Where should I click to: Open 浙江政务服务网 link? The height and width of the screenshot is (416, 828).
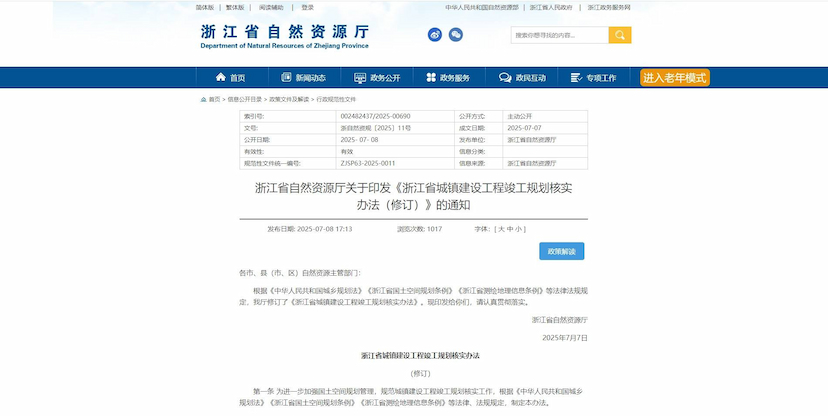(609, 7)
